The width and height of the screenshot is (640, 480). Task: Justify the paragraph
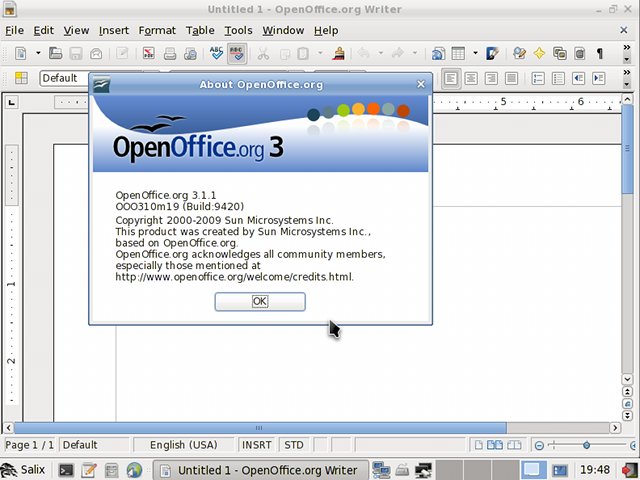click(511, 78)
